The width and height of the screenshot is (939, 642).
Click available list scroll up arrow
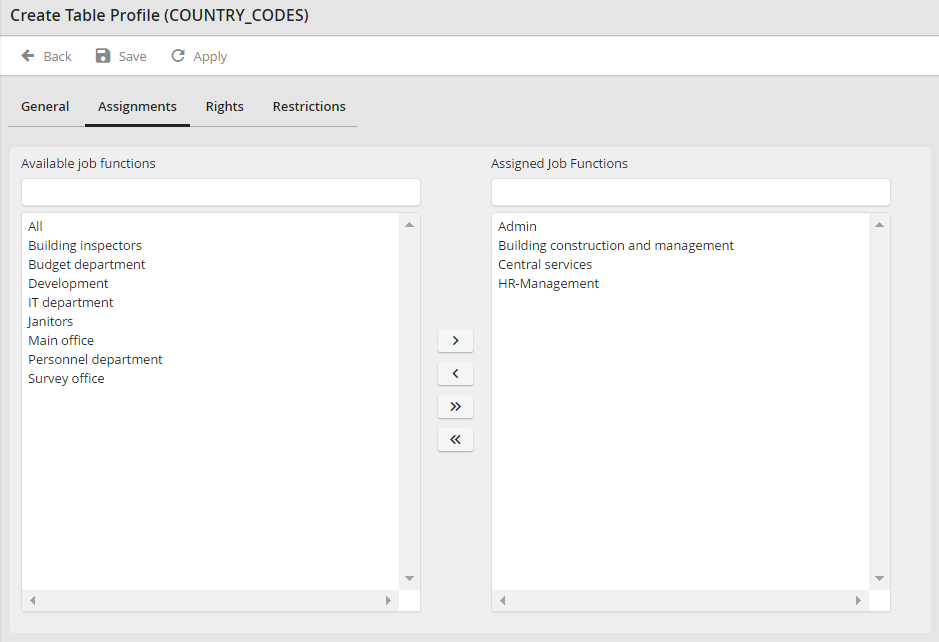point(410,225)
